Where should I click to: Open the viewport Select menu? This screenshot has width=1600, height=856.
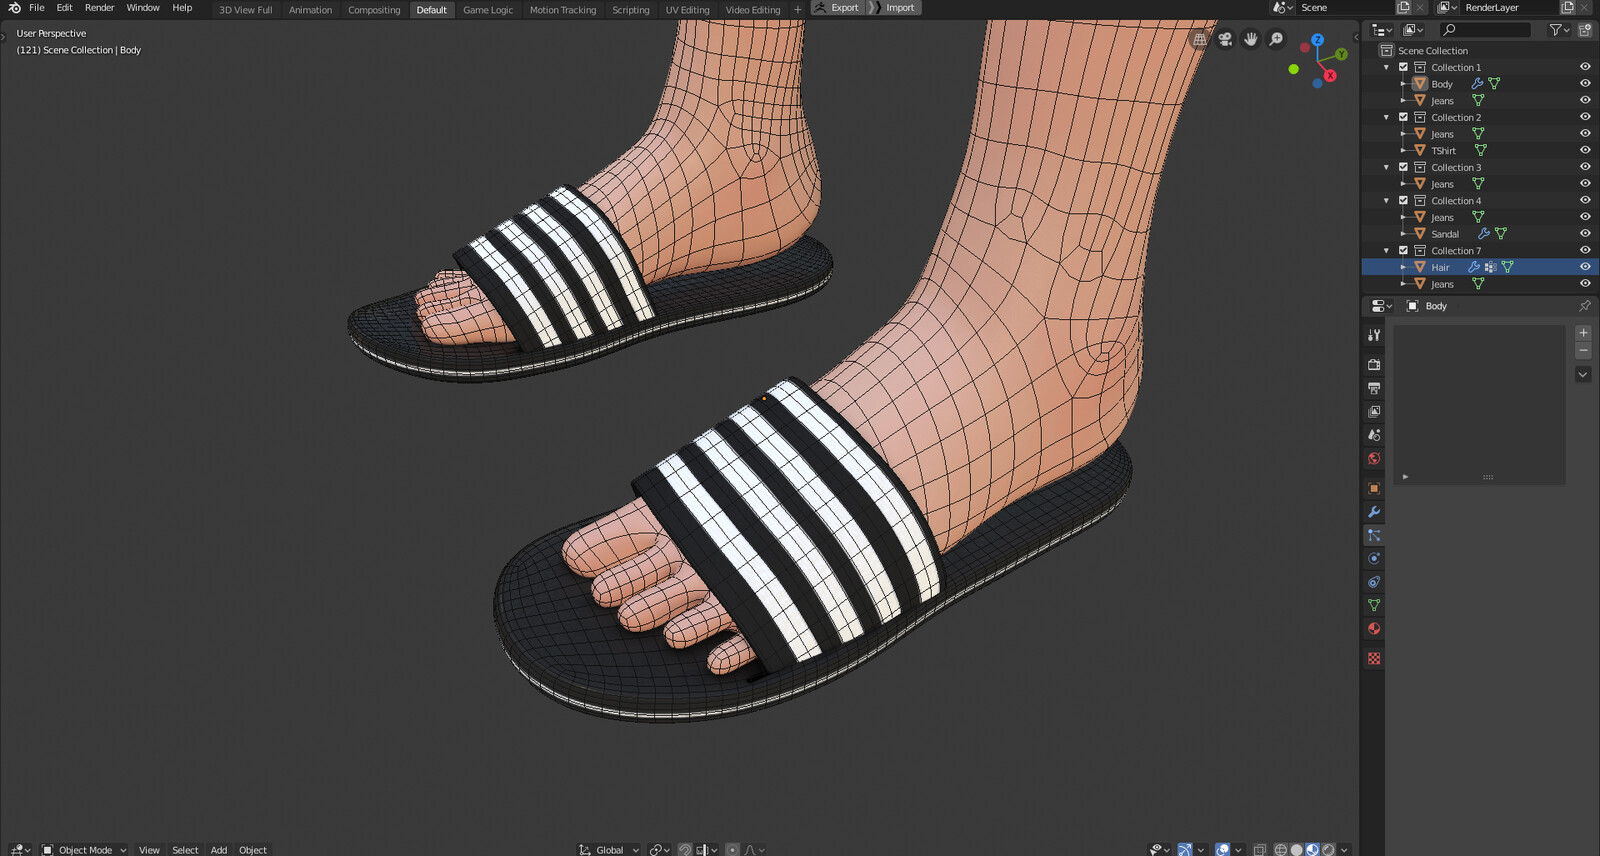point(185,849)
